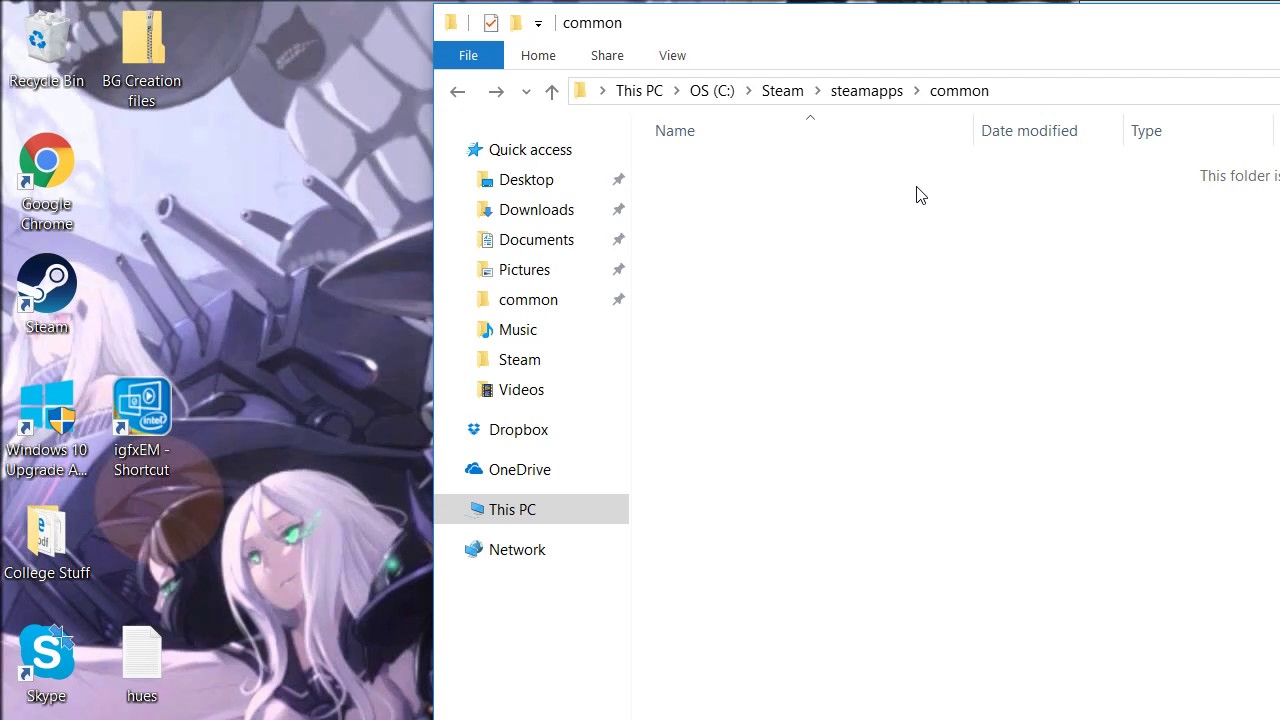1280x720 pixels.
Task: Click This PC in address bar
Action: (x=639, y=90)
